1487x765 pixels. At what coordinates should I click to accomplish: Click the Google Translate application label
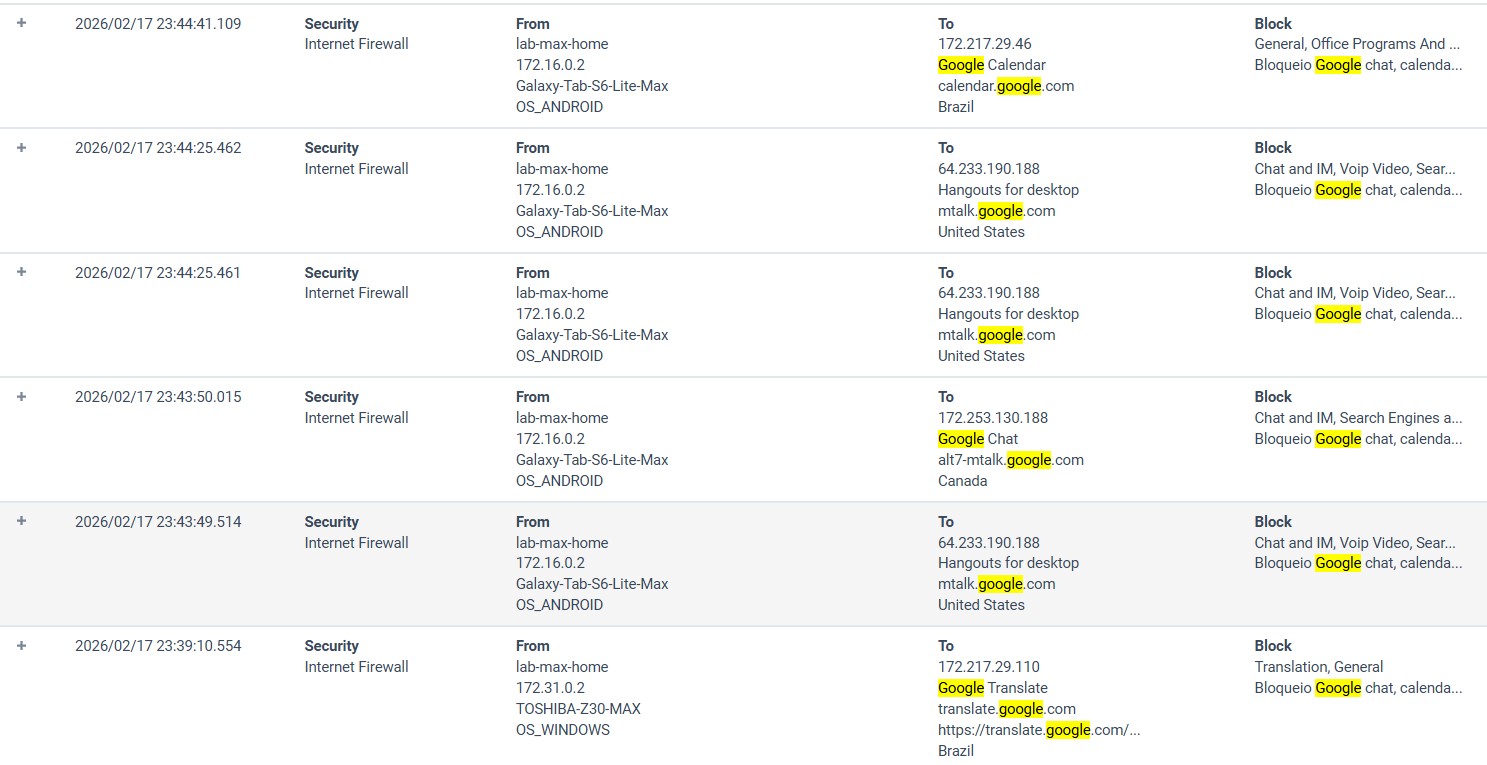click(x=992, y=688)
